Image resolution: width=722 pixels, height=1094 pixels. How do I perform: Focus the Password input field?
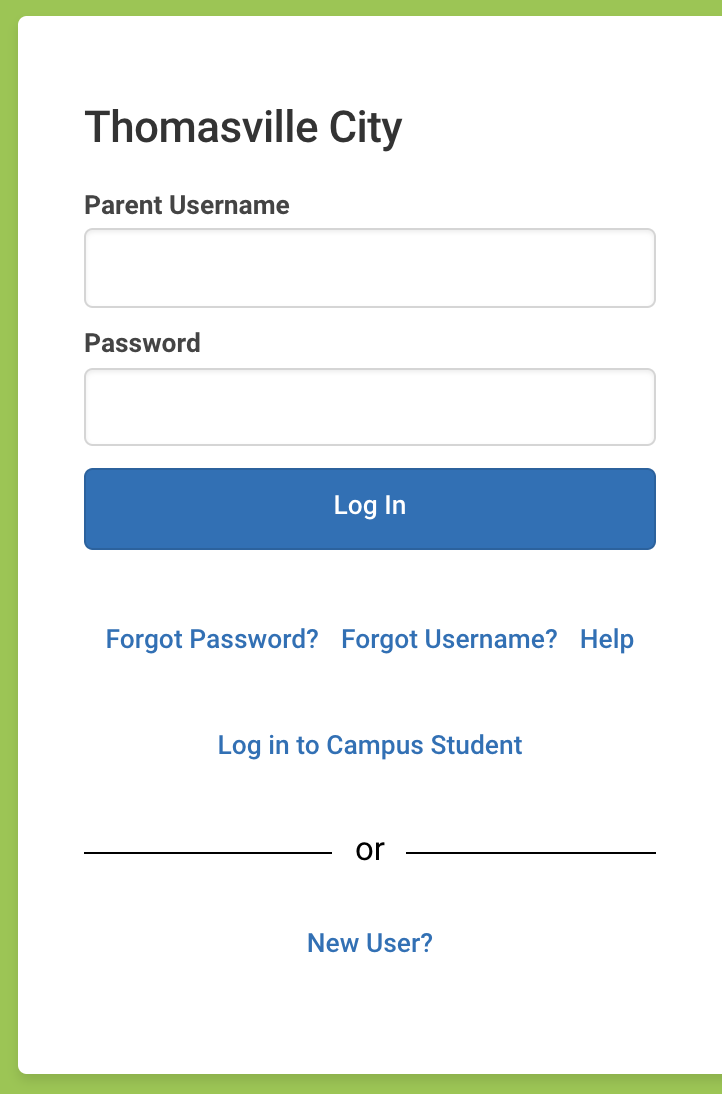click(x=370, y=407)
